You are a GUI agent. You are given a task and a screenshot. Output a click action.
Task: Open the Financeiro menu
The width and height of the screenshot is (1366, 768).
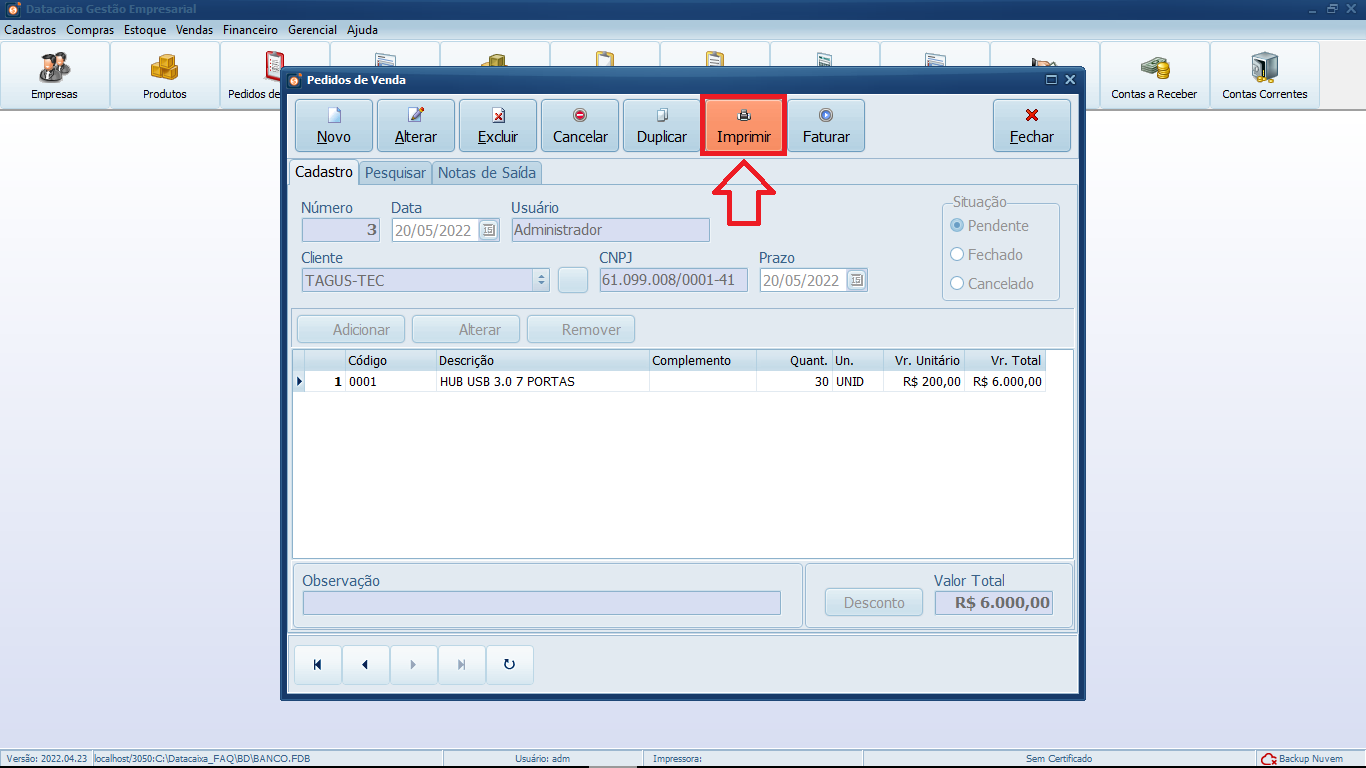[x=250, y=30]
